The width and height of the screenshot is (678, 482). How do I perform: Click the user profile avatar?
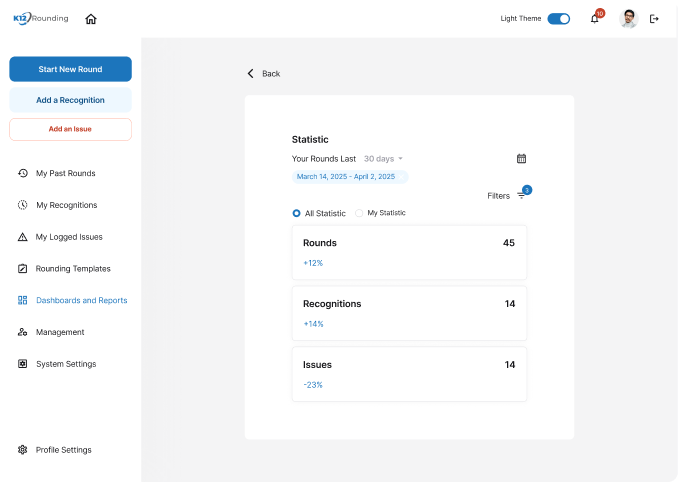(628, 19)
